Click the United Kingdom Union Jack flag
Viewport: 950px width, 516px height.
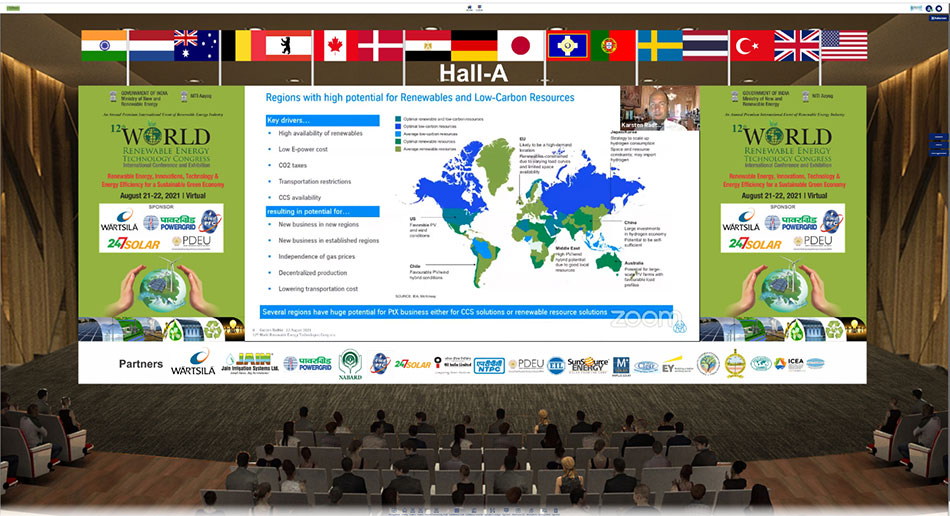pyautogui.click(x=797, y=45)
